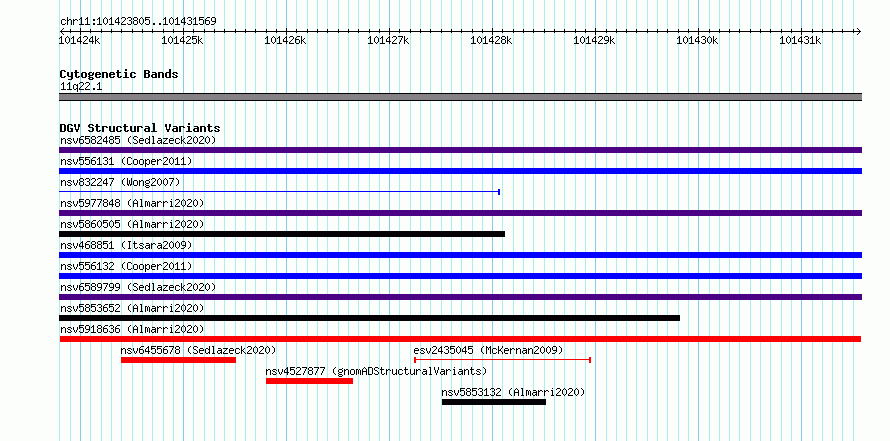Screen dimensions: 890x441
Task: Click nsv5860505 (Almarri2020) label
Action: pyautogui.click(x=132, y=224)
